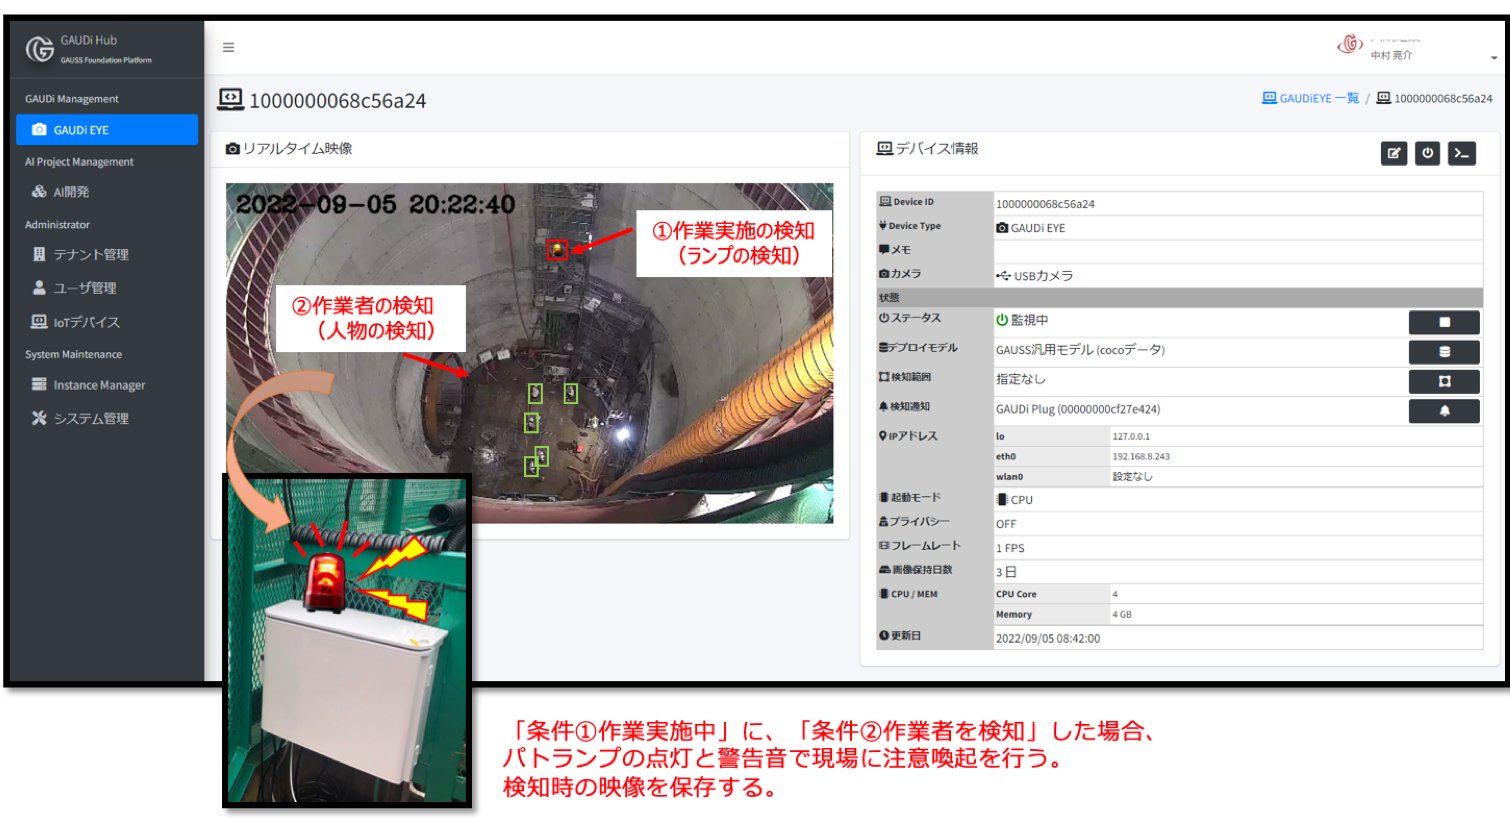This screenshot has width=1510, height=822.
Task: Click the wlan0 value 設定なし
Action: (x=1133, y=477)
